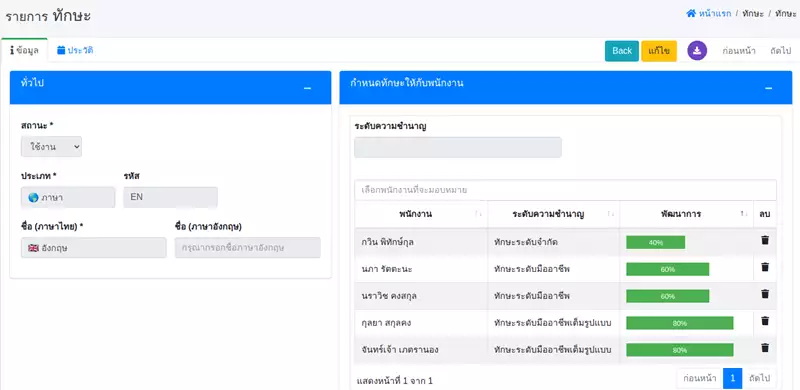This screenshot has width=800, height=390.
Task: Click the ชื่อ (ภาษาอังกฤษ) input field
Action: [x=247, y=248]
